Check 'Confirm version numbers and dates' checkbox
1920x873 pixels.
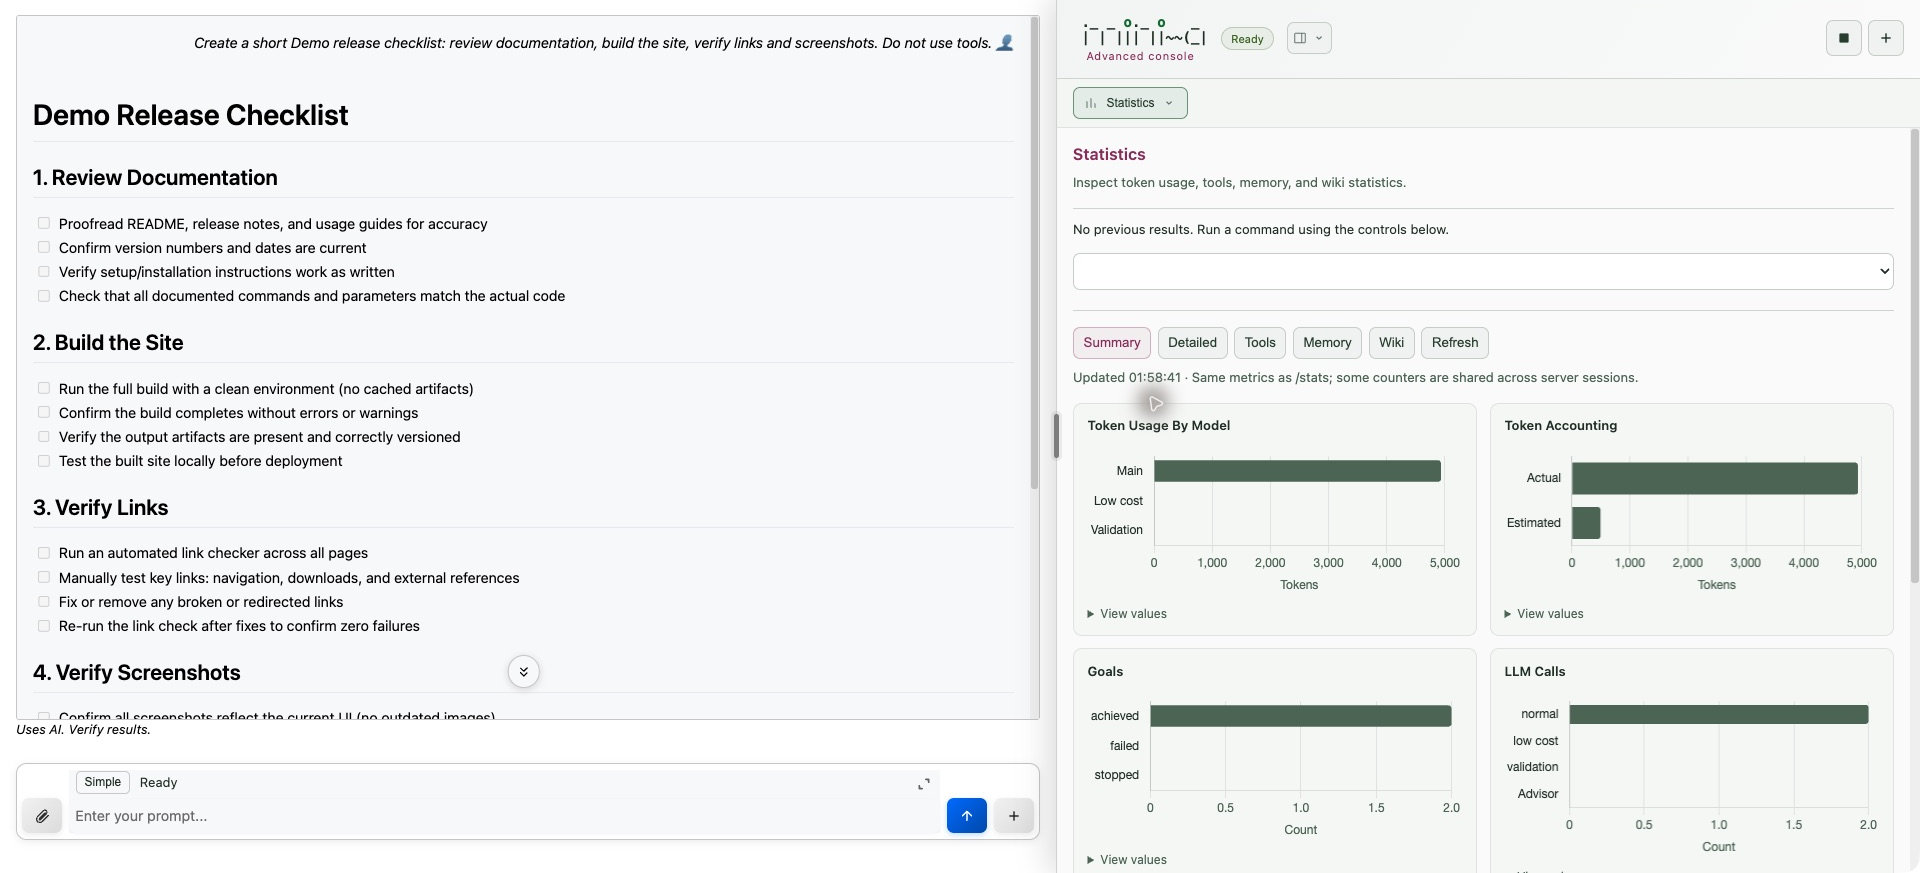[44, 247]
